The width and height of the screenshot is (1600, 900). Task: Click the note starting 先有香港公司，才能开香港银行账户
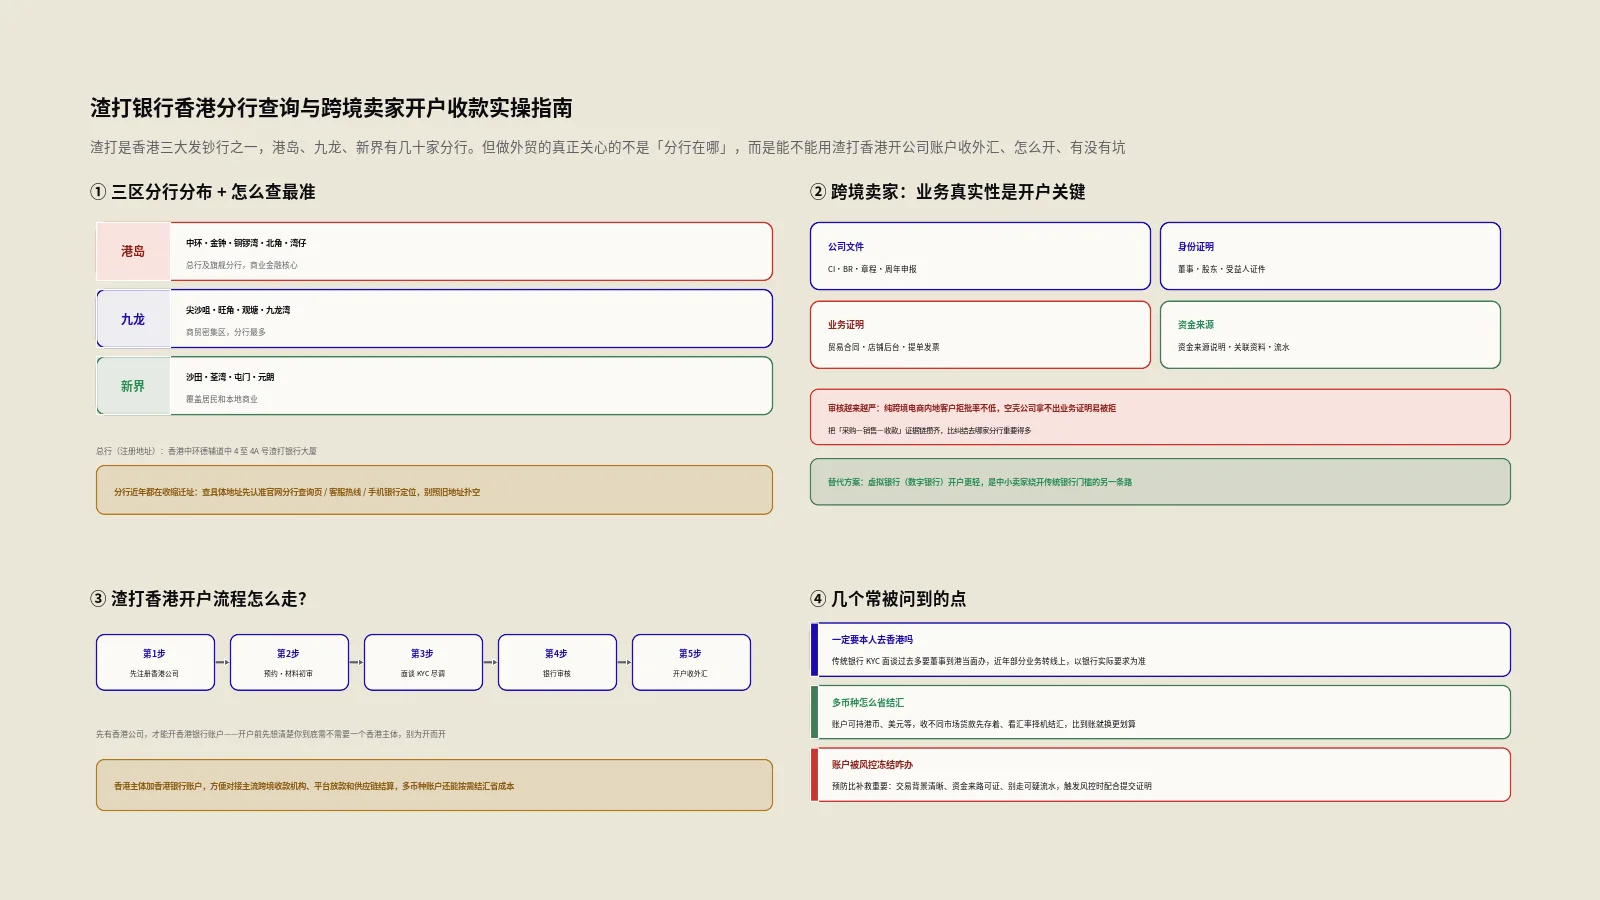coord(271,734)
